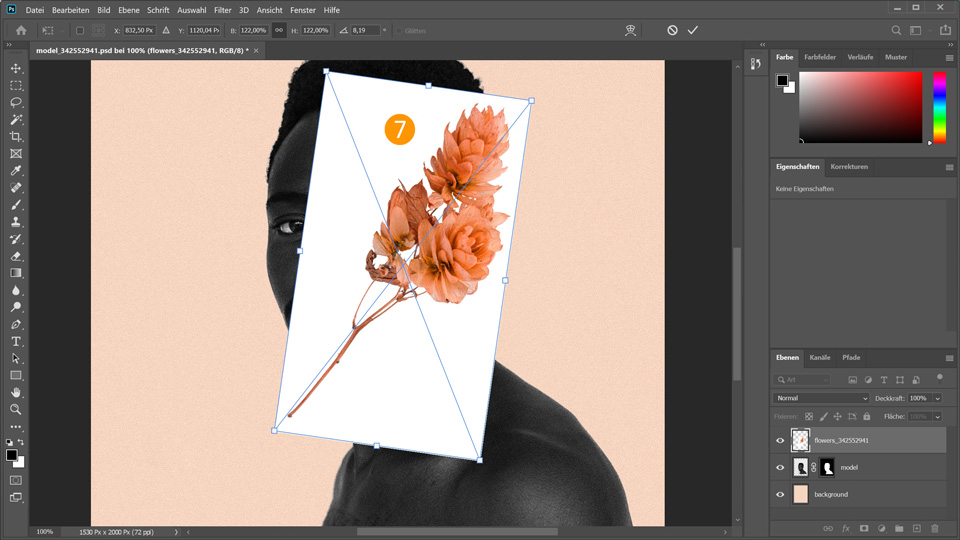Select the Rectangle shape tool
The width and height of the screenshot is (960, 540).
pos(16,375)
